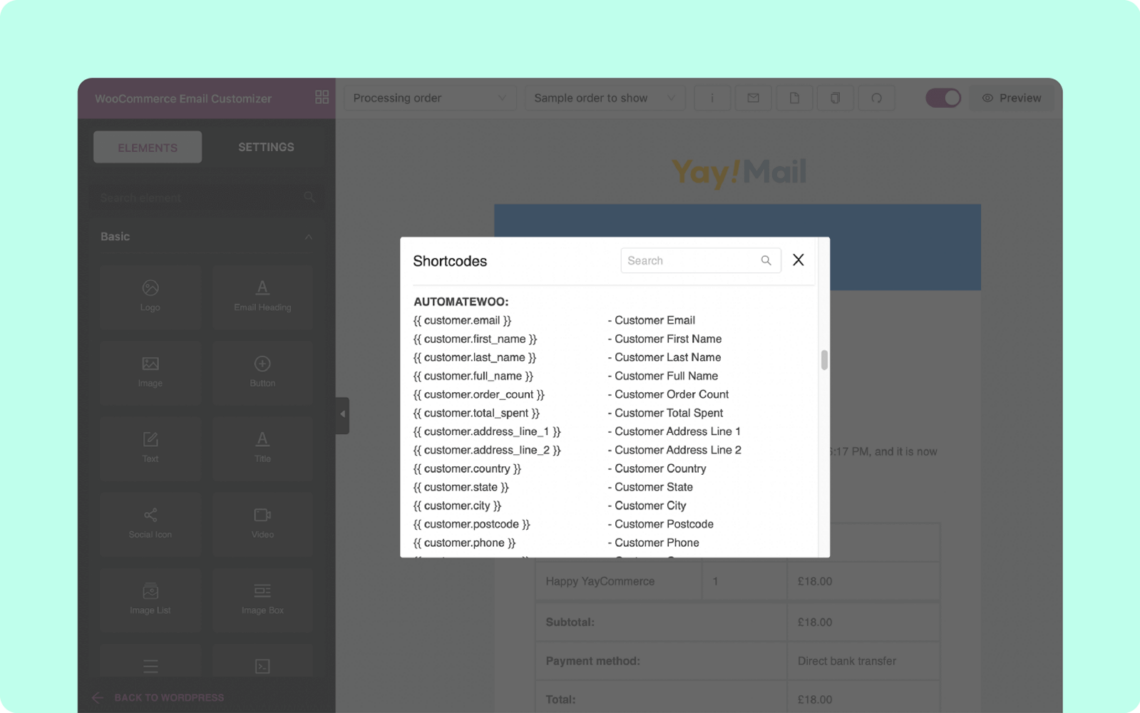The height and width of the screenshot is (713, 1140).
Task: Switch to the SETTINGS tab
Action: tap(265, 146)
